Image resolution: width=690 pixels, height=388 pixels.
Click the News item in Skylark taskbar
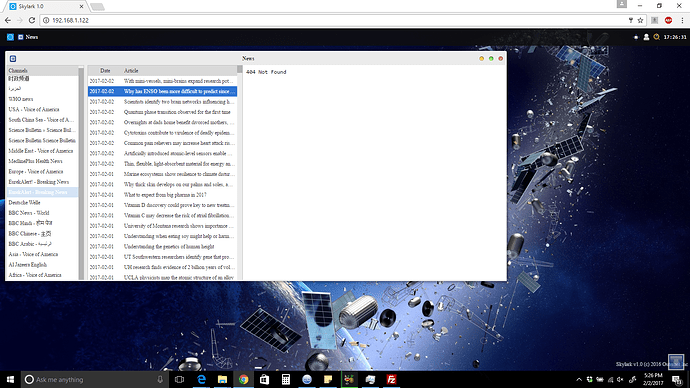pyautogui.click(x=28, y=37)
